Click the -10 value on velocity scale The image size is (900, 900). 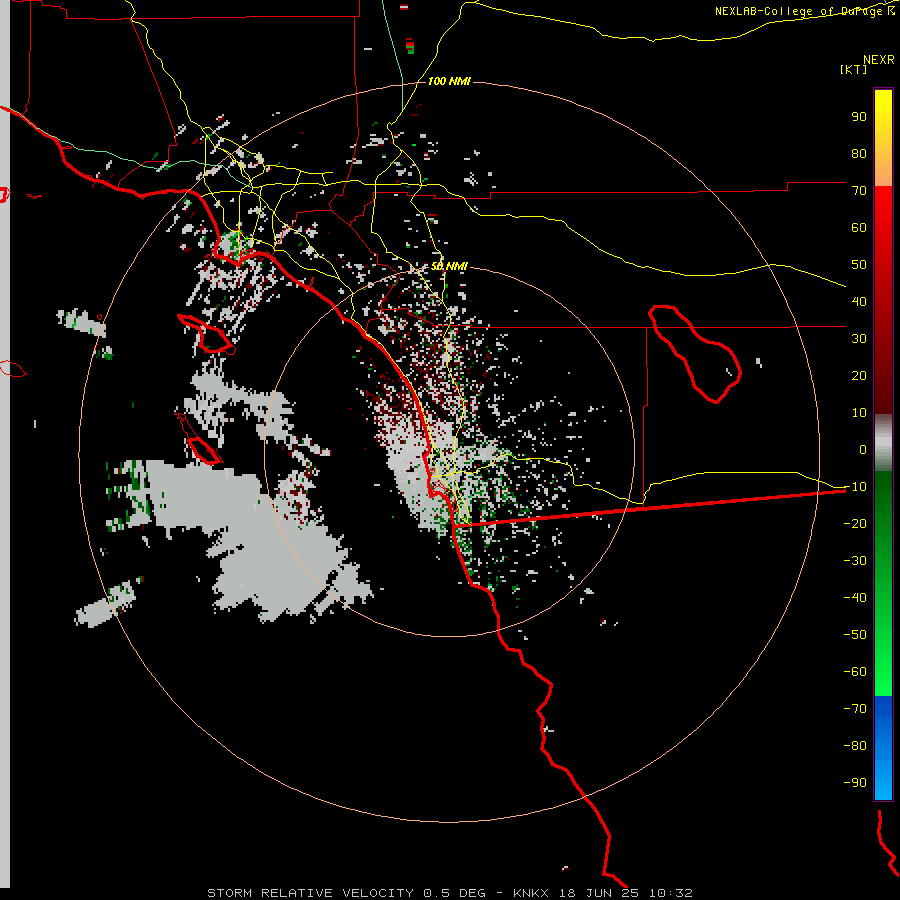(x=855, y=487)
